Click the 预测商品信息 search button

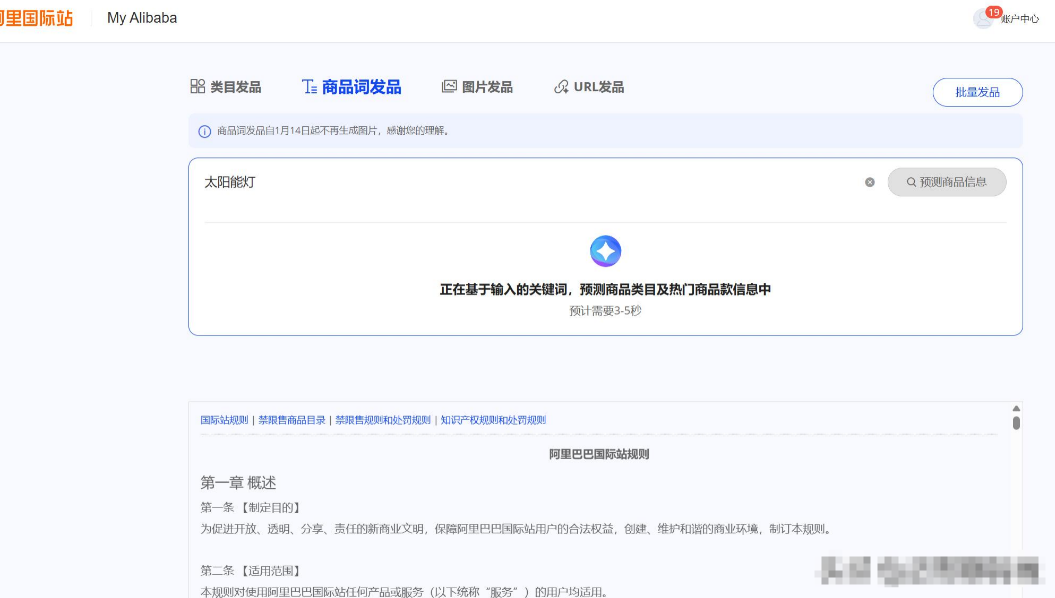[x=947, y=182]
